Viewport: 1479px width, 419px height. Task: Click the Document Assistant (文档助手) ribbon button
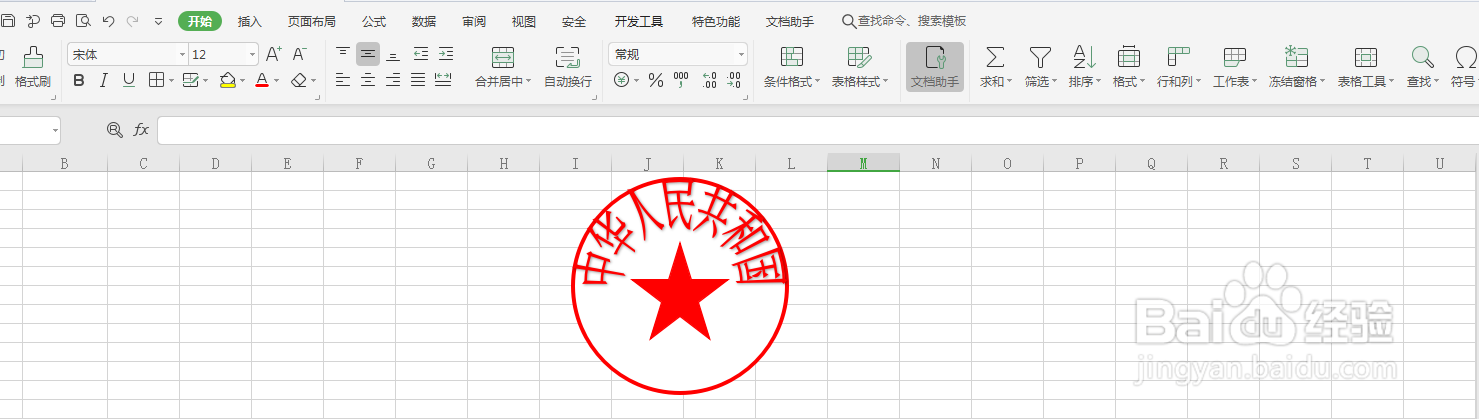[935, 67]
